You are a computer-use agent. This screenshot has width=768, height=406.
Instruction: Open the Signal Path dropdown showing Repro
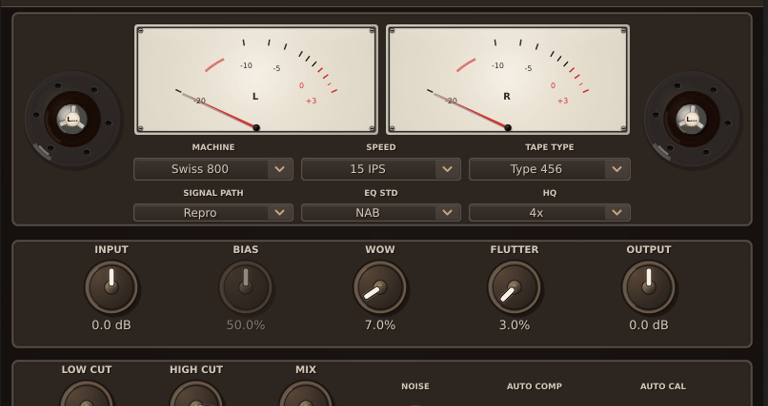coord(213,213)
